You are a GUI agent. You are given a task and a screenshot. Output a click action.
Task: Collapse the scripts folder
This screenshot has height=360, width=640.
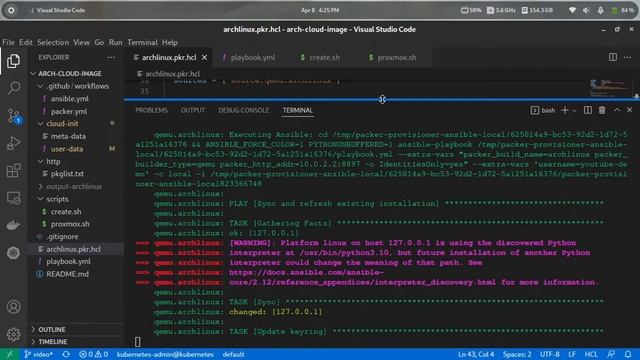coord(57,199)
